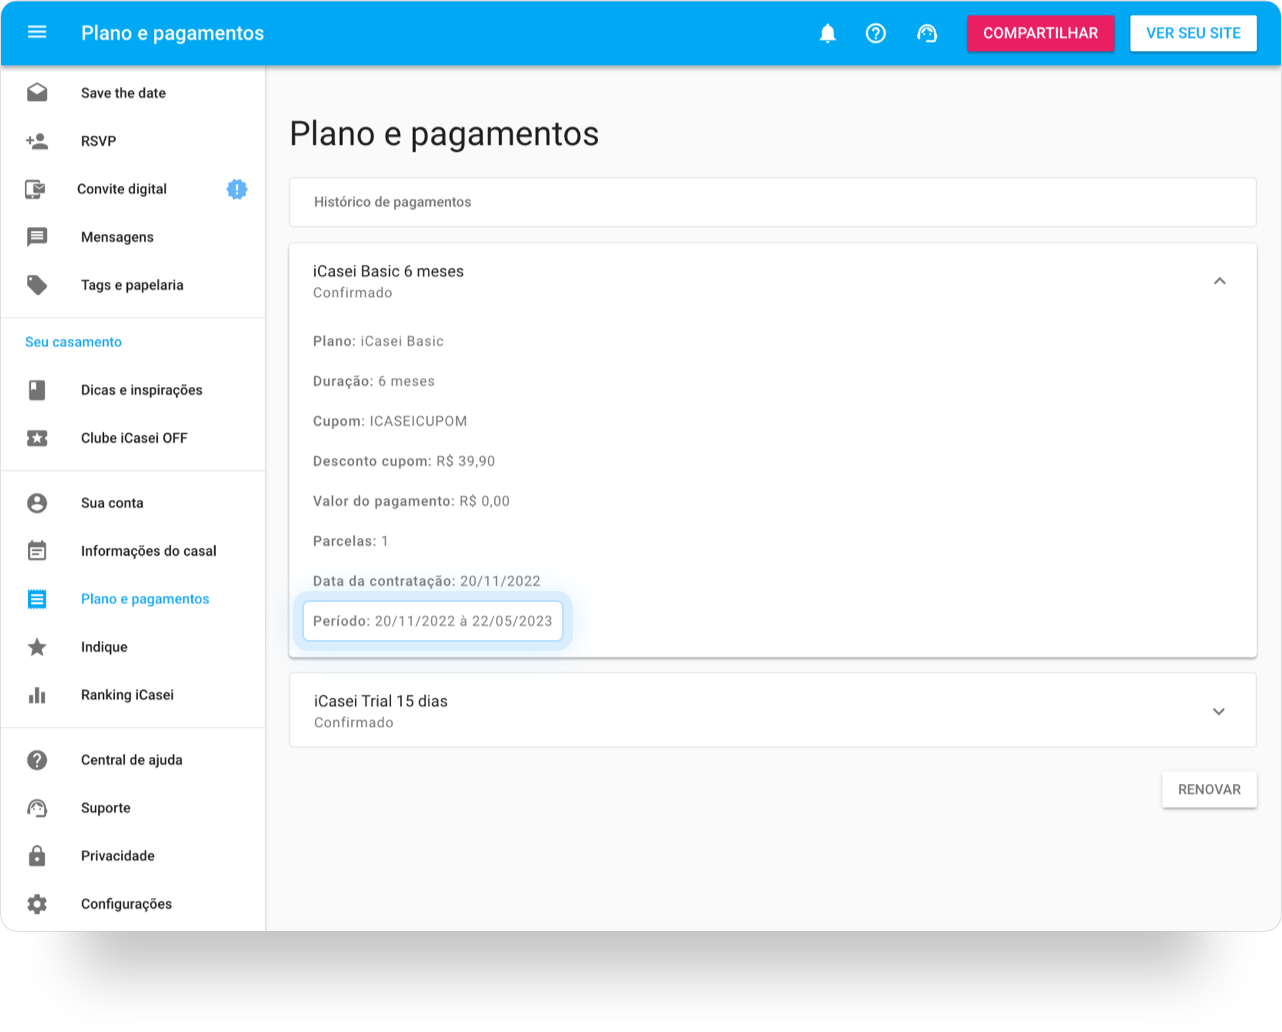
Task: Click the Cupom: ICASEICUPOM text
Action: 390,421
